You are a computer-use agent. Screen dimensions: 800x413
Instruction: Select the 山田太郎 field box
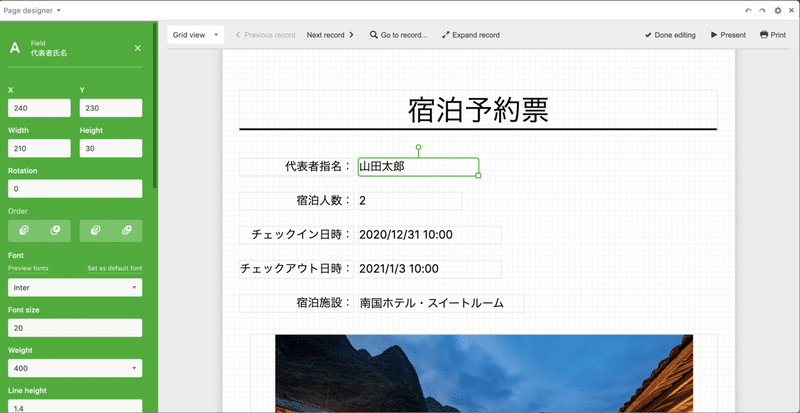[x=418, y=167]
